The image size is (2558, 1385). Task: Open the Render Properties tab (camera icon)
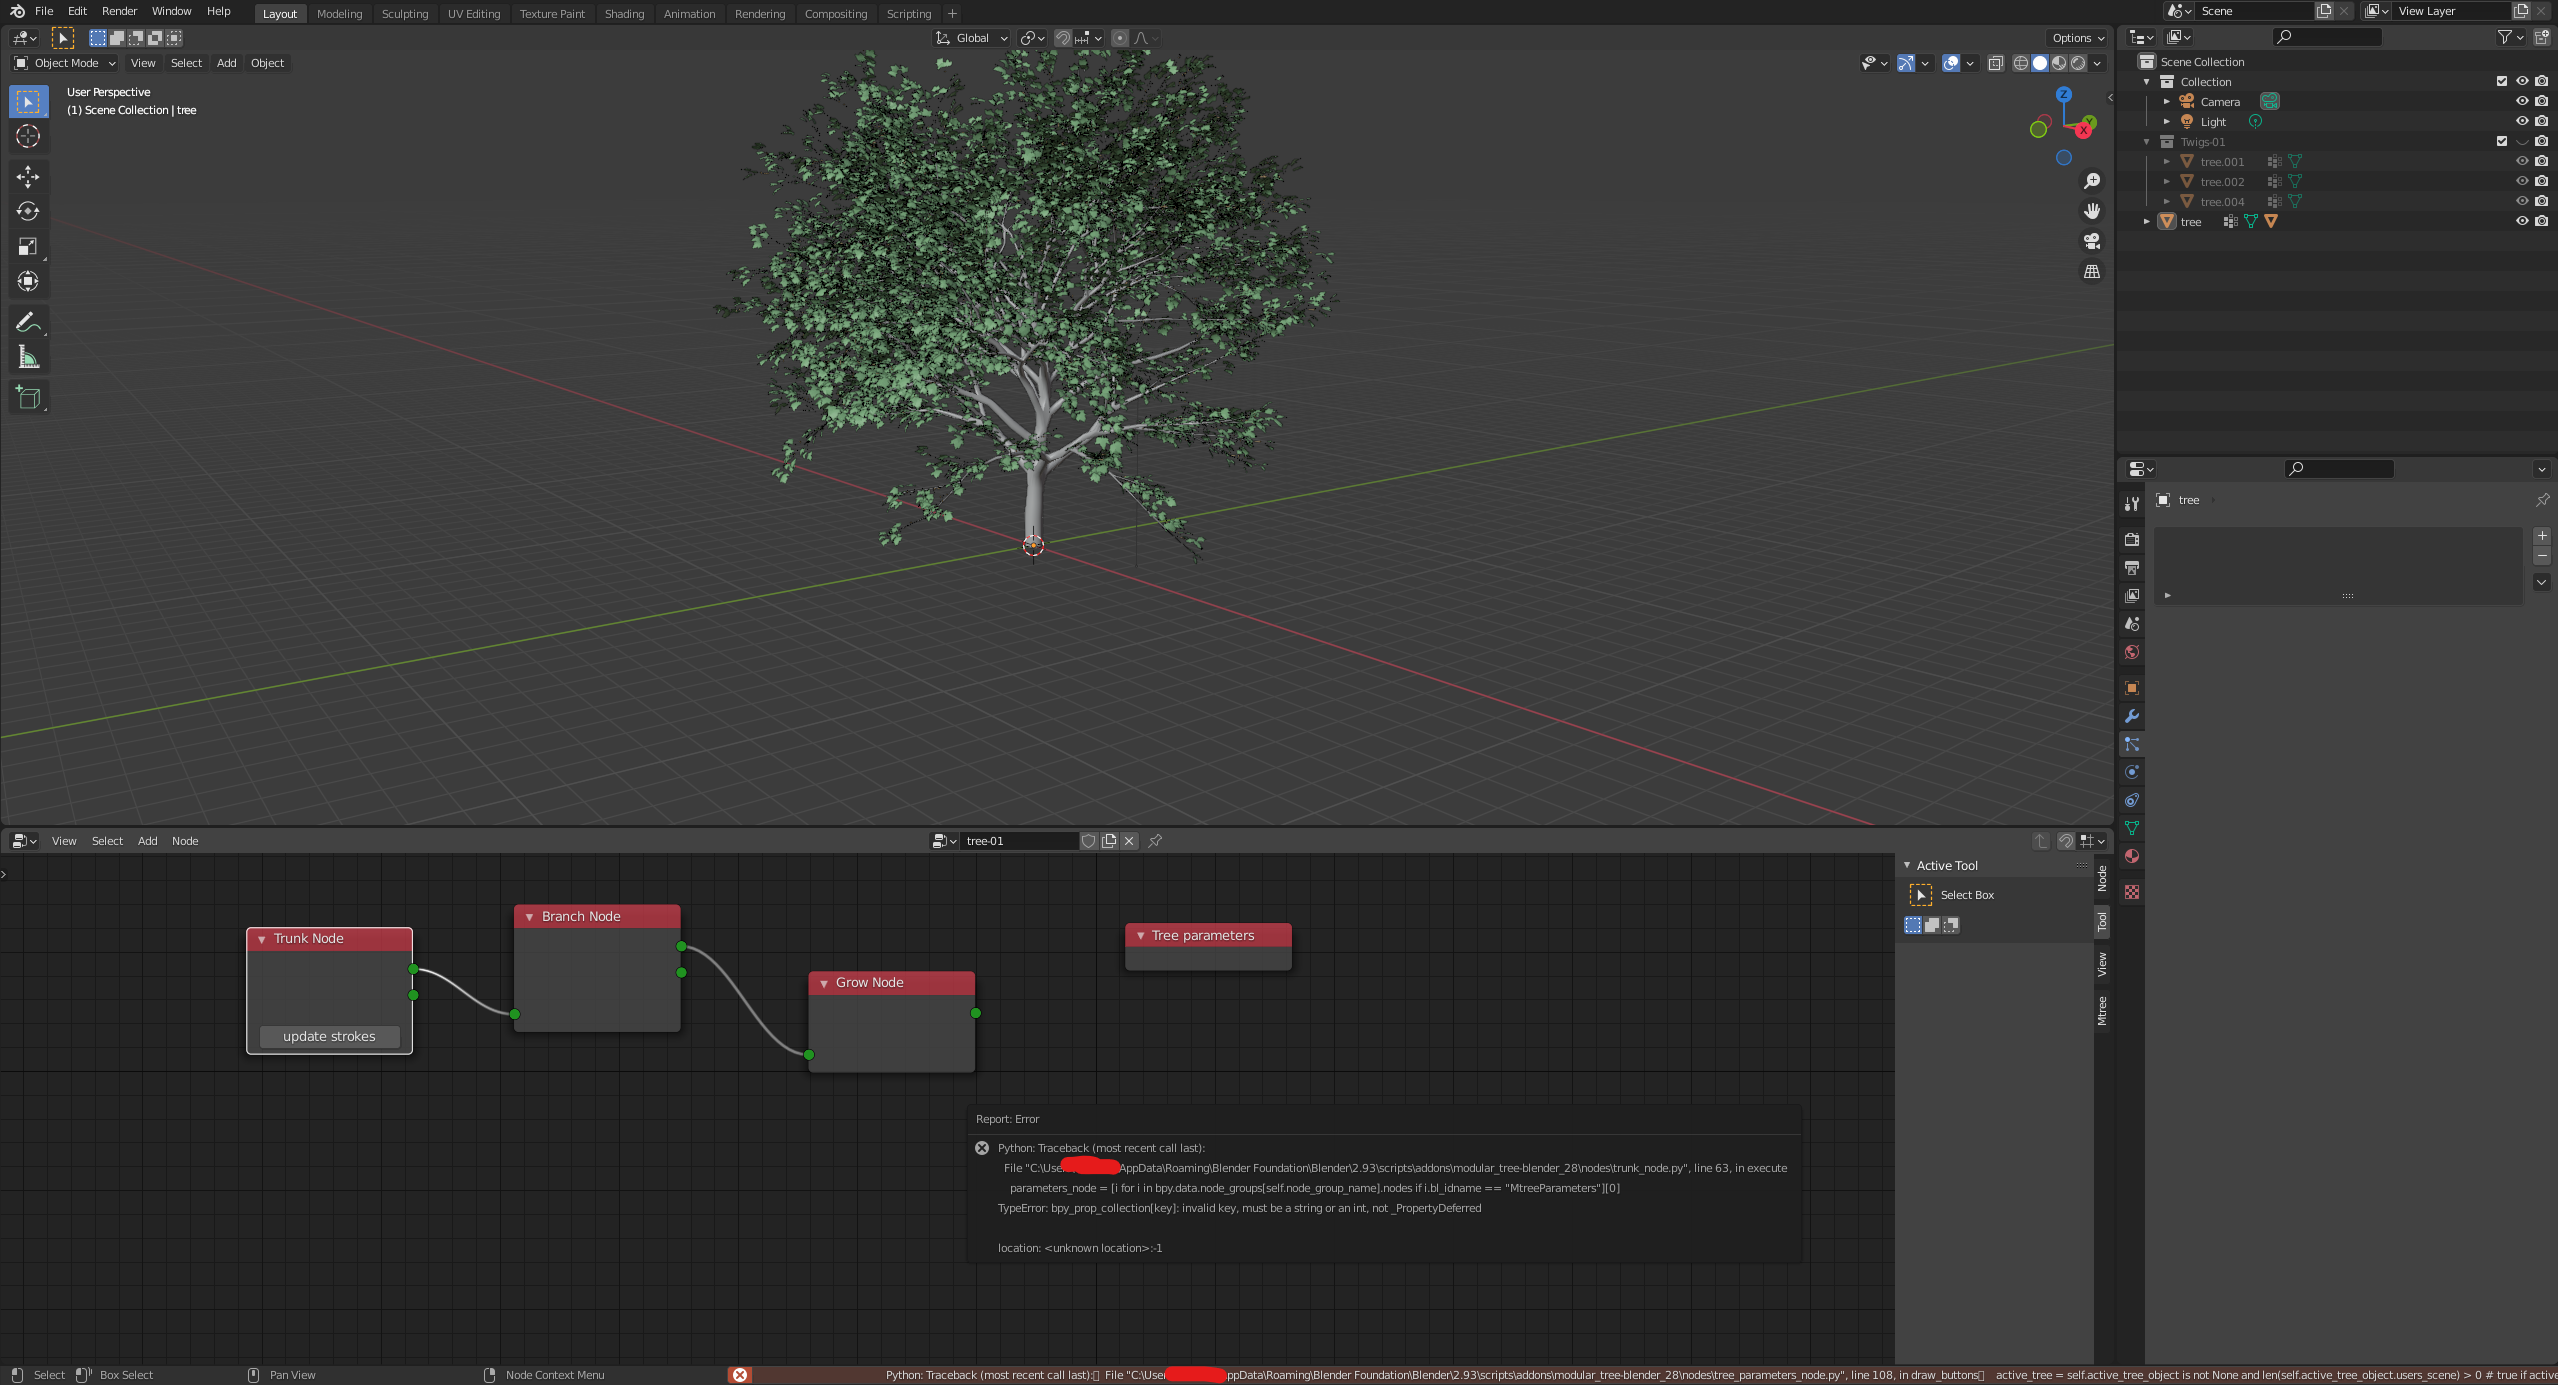click(2132, 539)
